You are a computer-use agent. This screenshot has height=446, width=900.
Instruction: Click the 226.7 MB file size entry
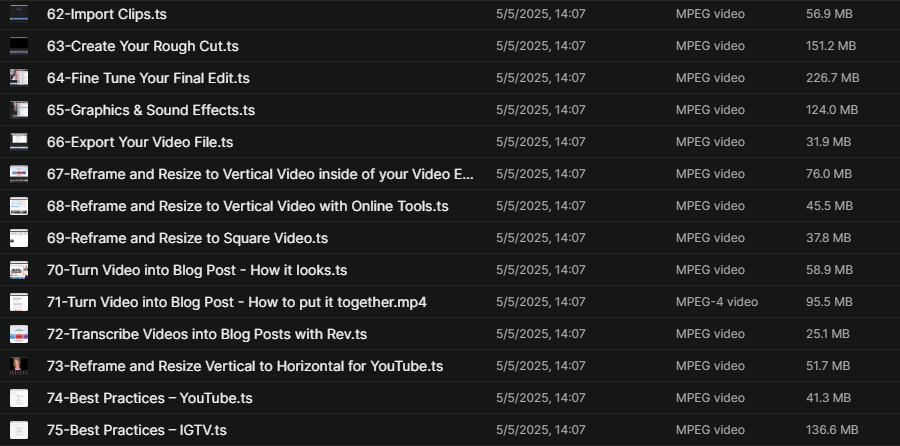[x=832, y=78]
